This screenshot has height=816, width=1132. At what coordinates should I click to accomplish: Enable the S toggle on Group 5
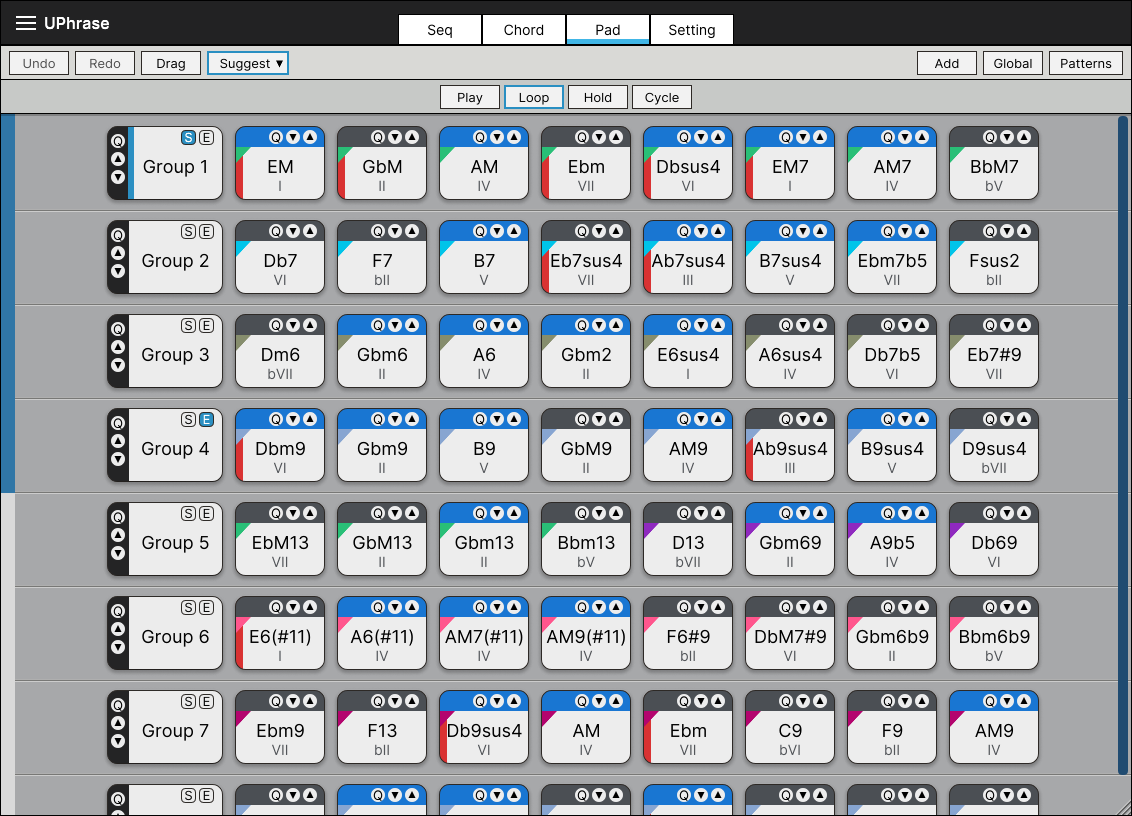click(x=188, y=513)
